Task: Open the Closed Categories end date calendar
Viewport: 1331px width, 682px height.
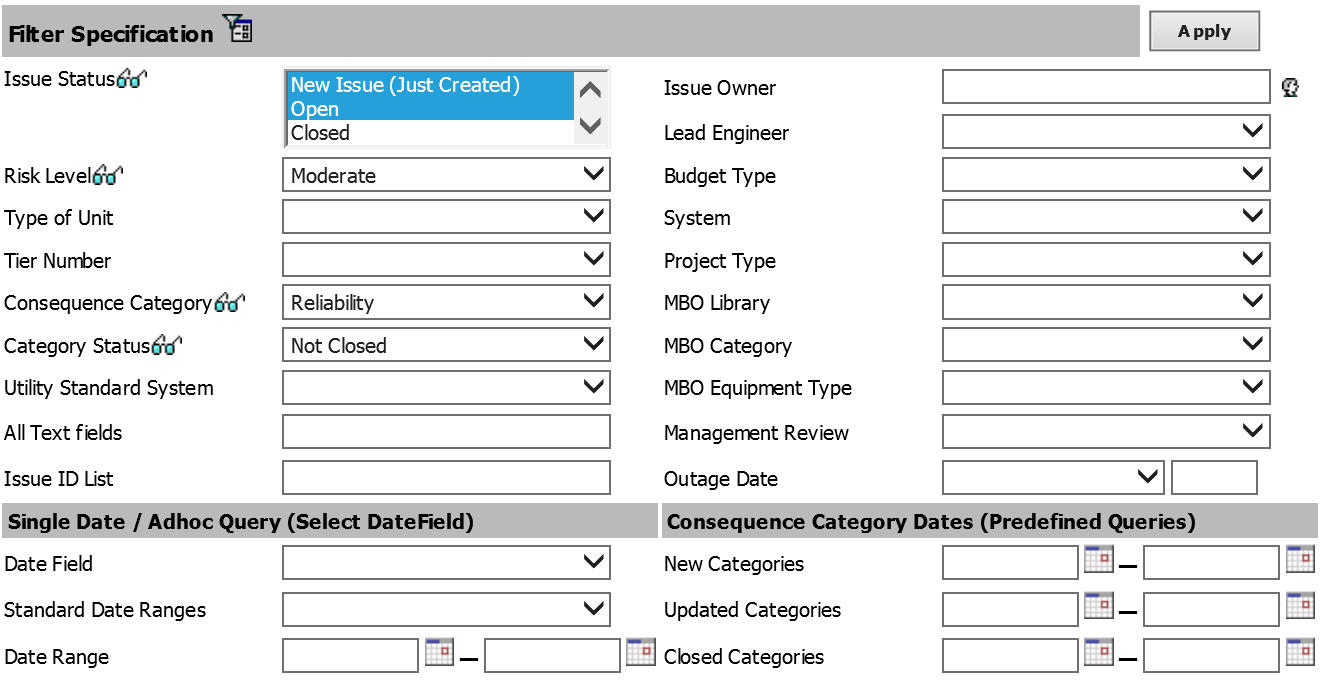Action: [x=1301, y=652]
